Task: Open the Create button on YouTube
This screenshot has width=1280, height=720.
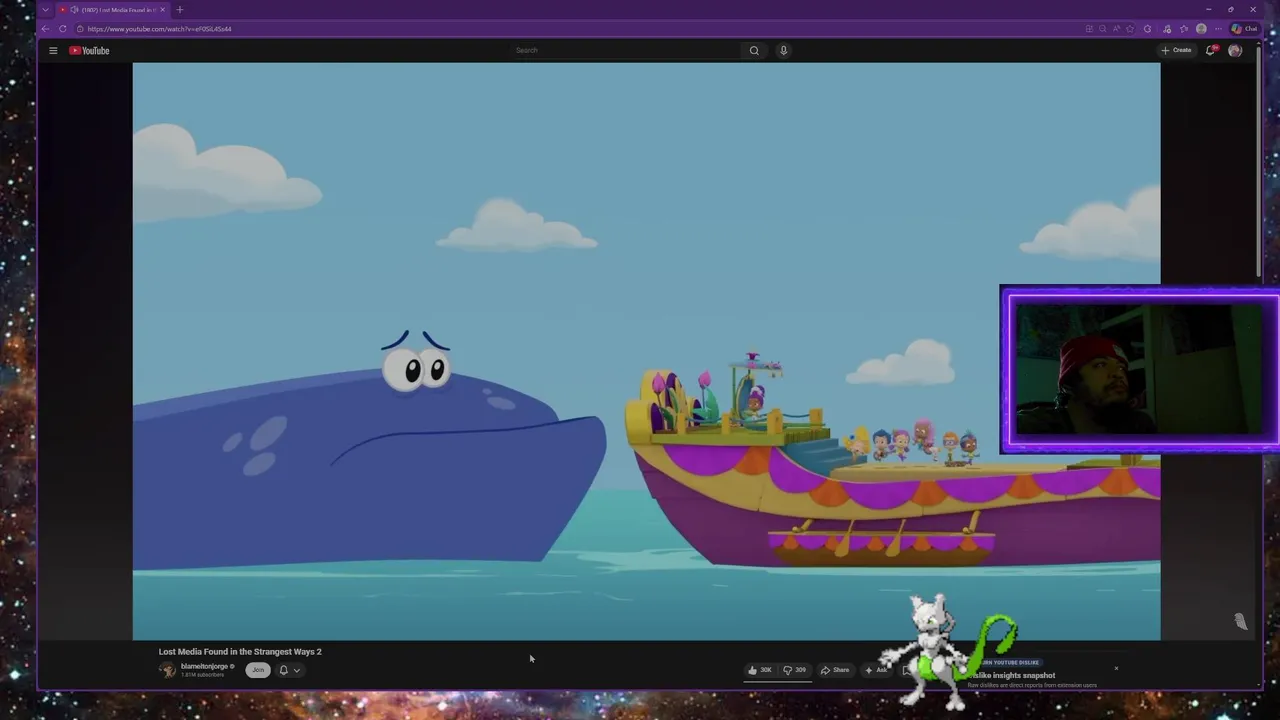Action: (1176, 50)
